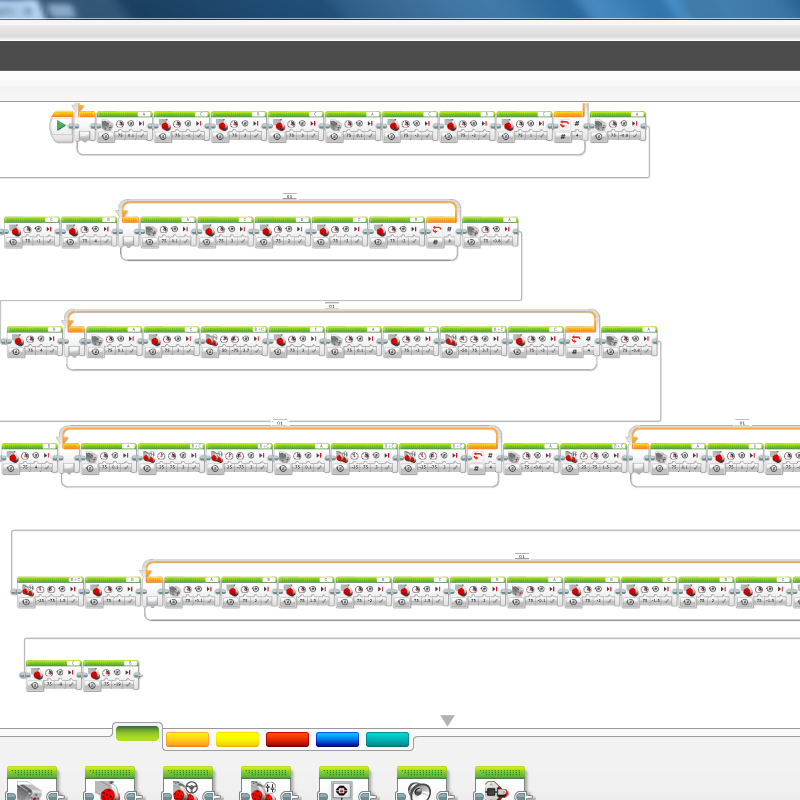Open mode selector of third row loop end
The image size is (800, 800).
tap(574, 352)
